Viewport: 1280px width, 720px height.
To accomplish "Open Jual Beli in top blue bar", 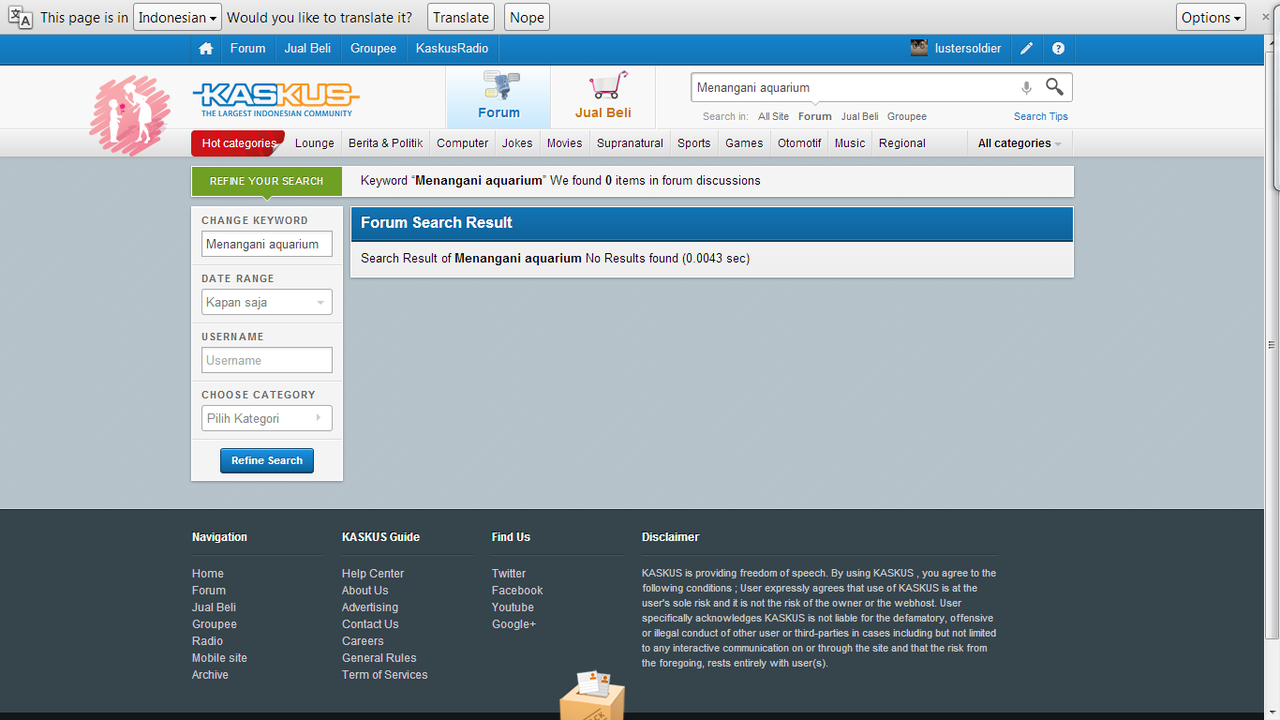I will (308, 48).
